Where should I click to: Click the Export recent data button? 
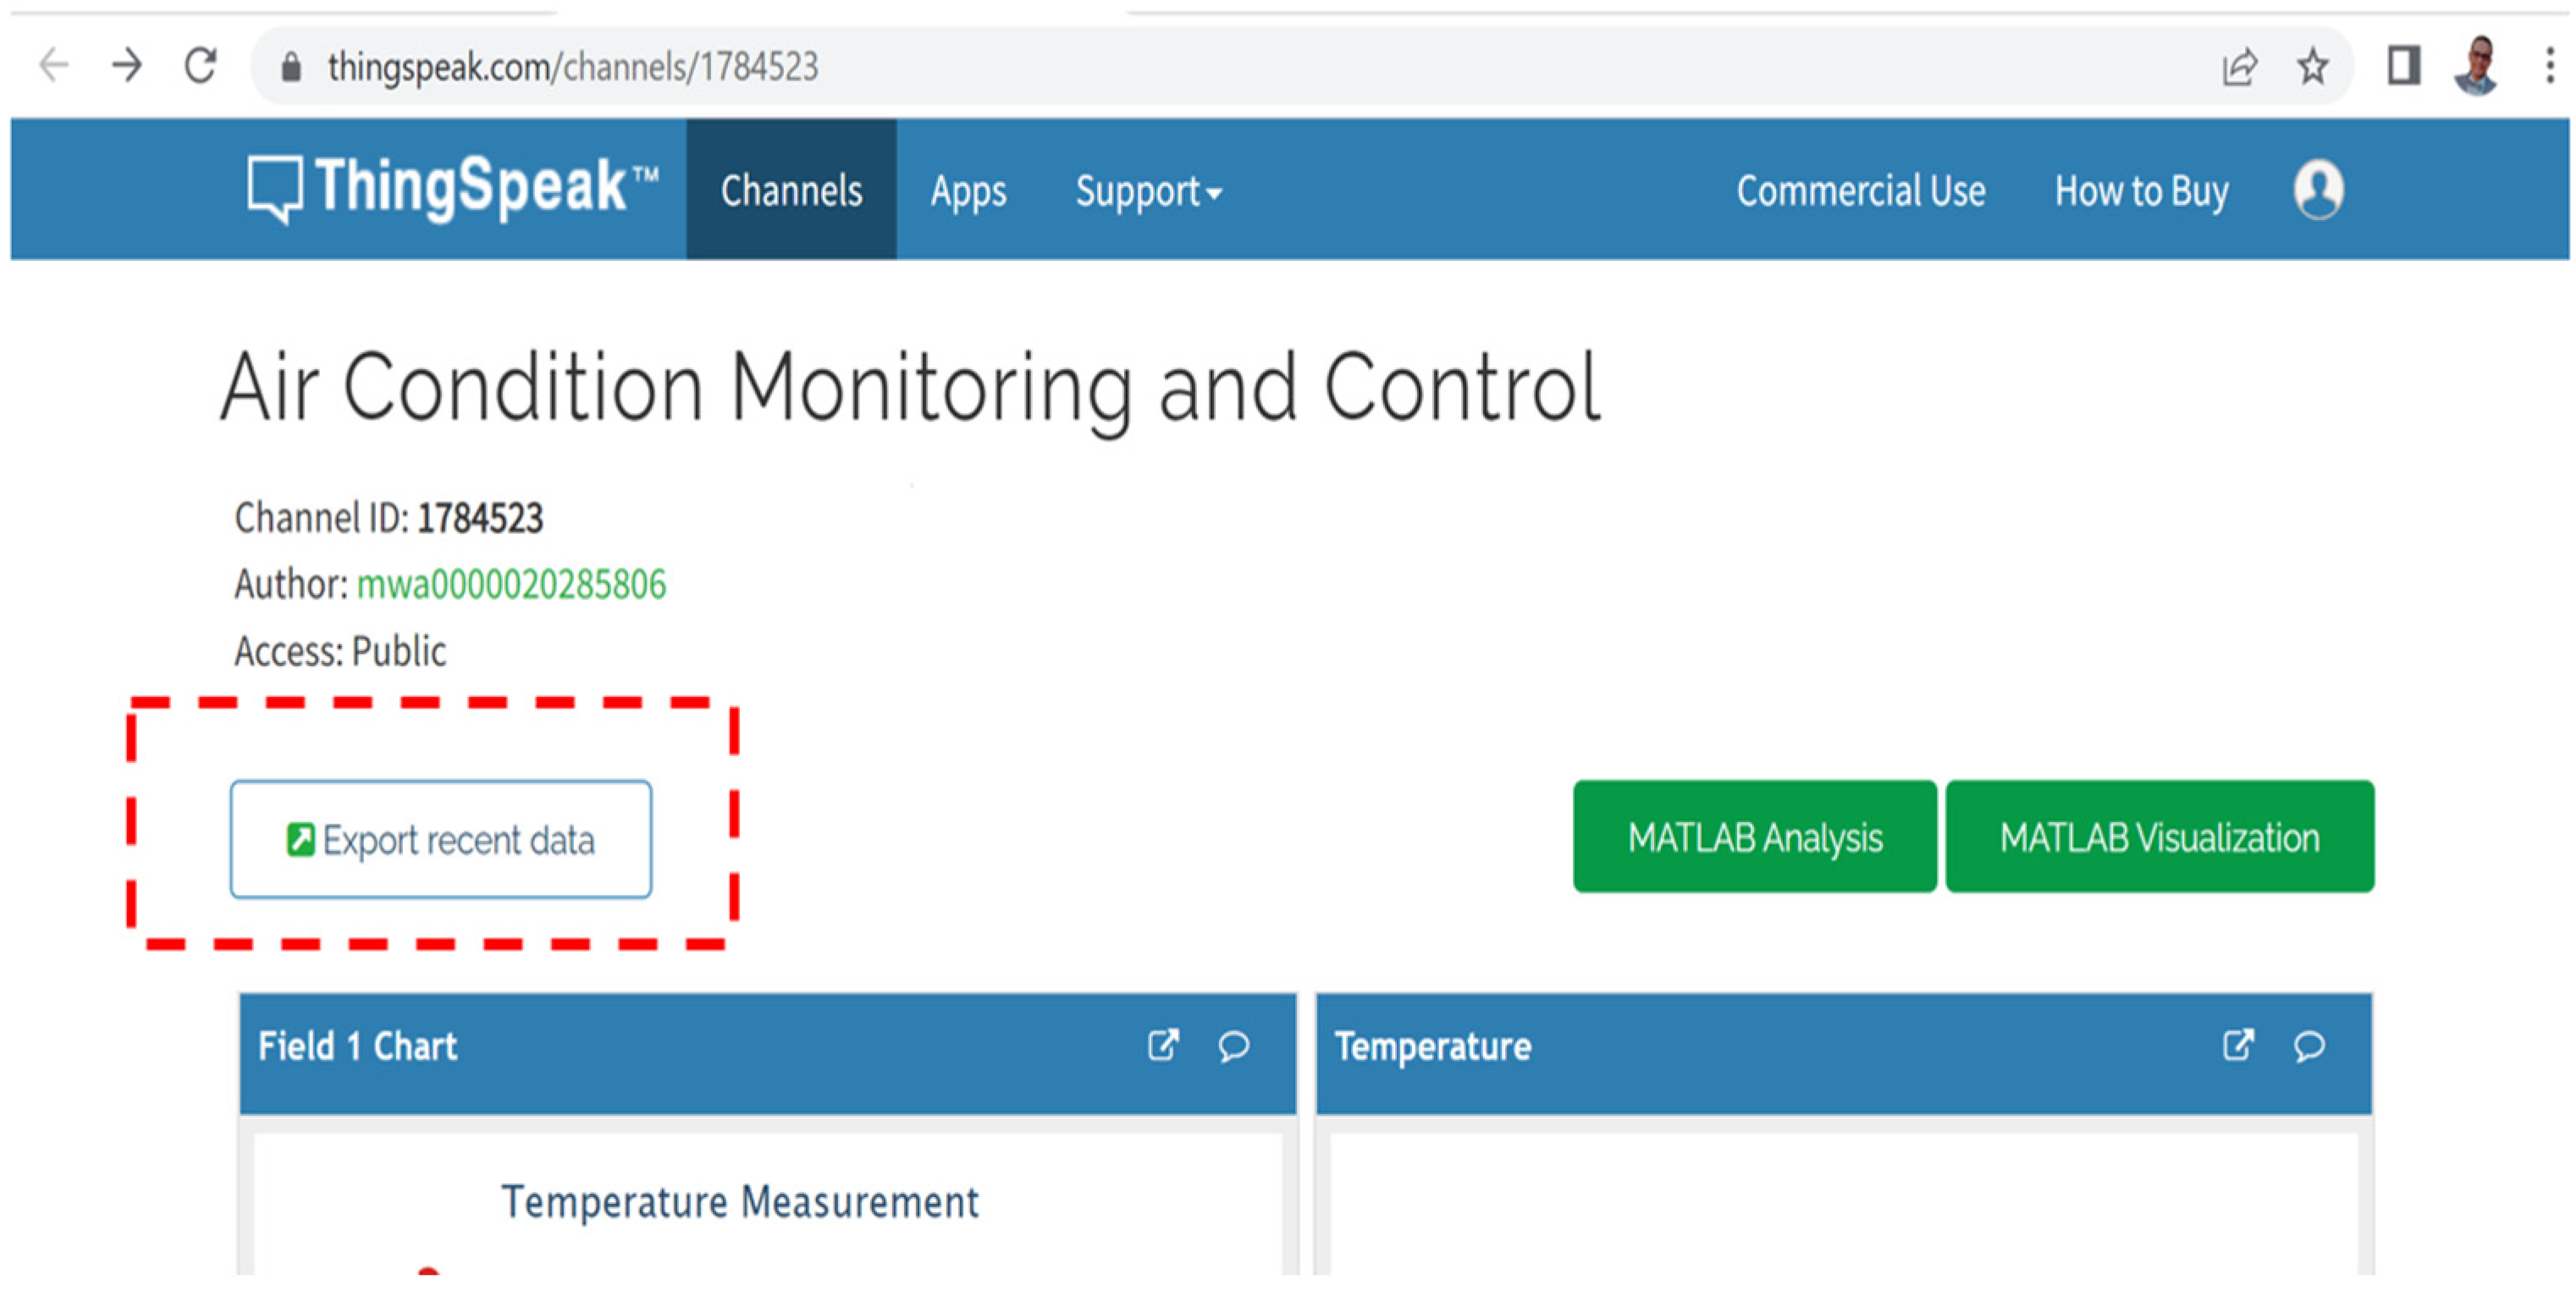(441, 839)
